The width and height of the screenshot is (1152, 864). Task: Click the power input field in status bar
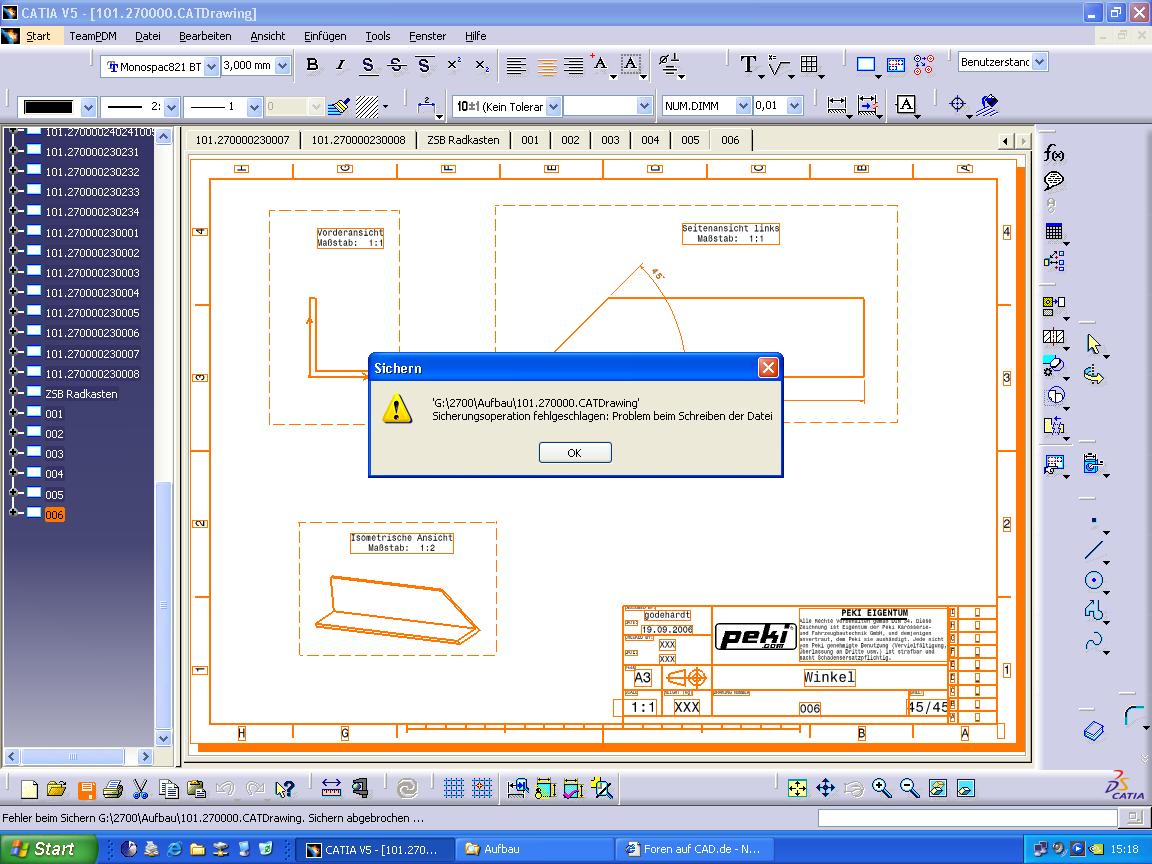(967, 817)
